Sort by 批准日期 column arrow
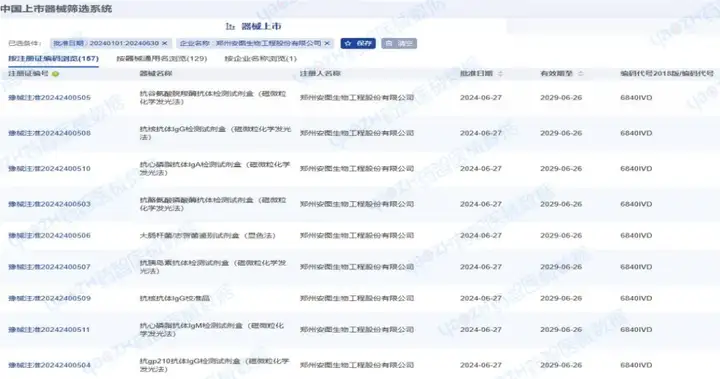The width and height of the screenshot is (720, 379). pos(501,74)
